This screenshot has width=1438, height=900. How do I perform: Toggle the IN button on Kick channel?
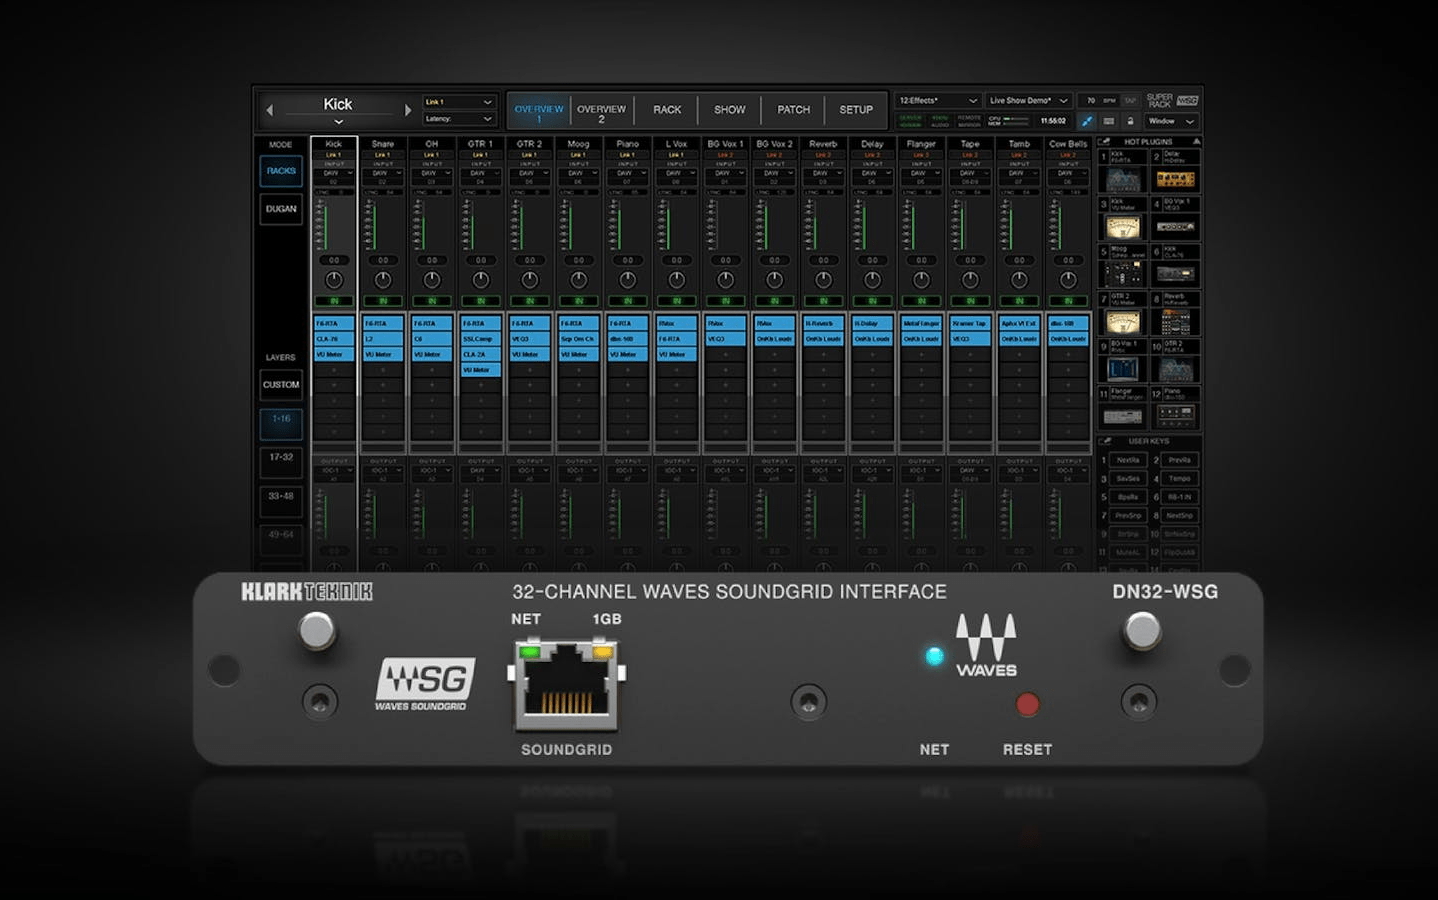(x=334, y=301)
